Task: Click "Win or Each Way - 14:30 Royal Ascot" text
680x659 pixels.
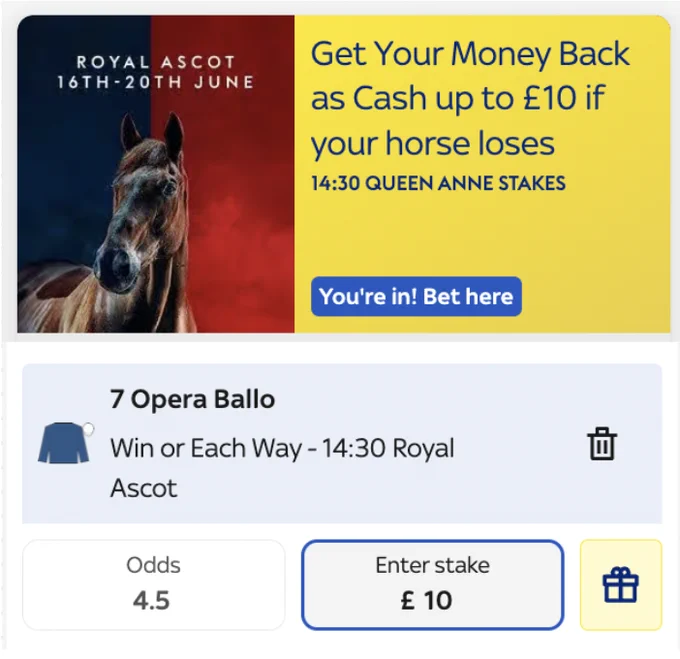Action: click(282, 468)
